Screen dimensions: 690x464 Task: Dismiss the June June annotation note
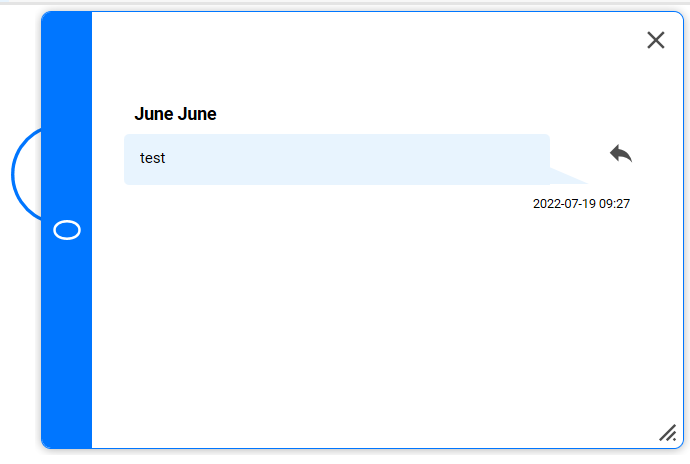656,40
